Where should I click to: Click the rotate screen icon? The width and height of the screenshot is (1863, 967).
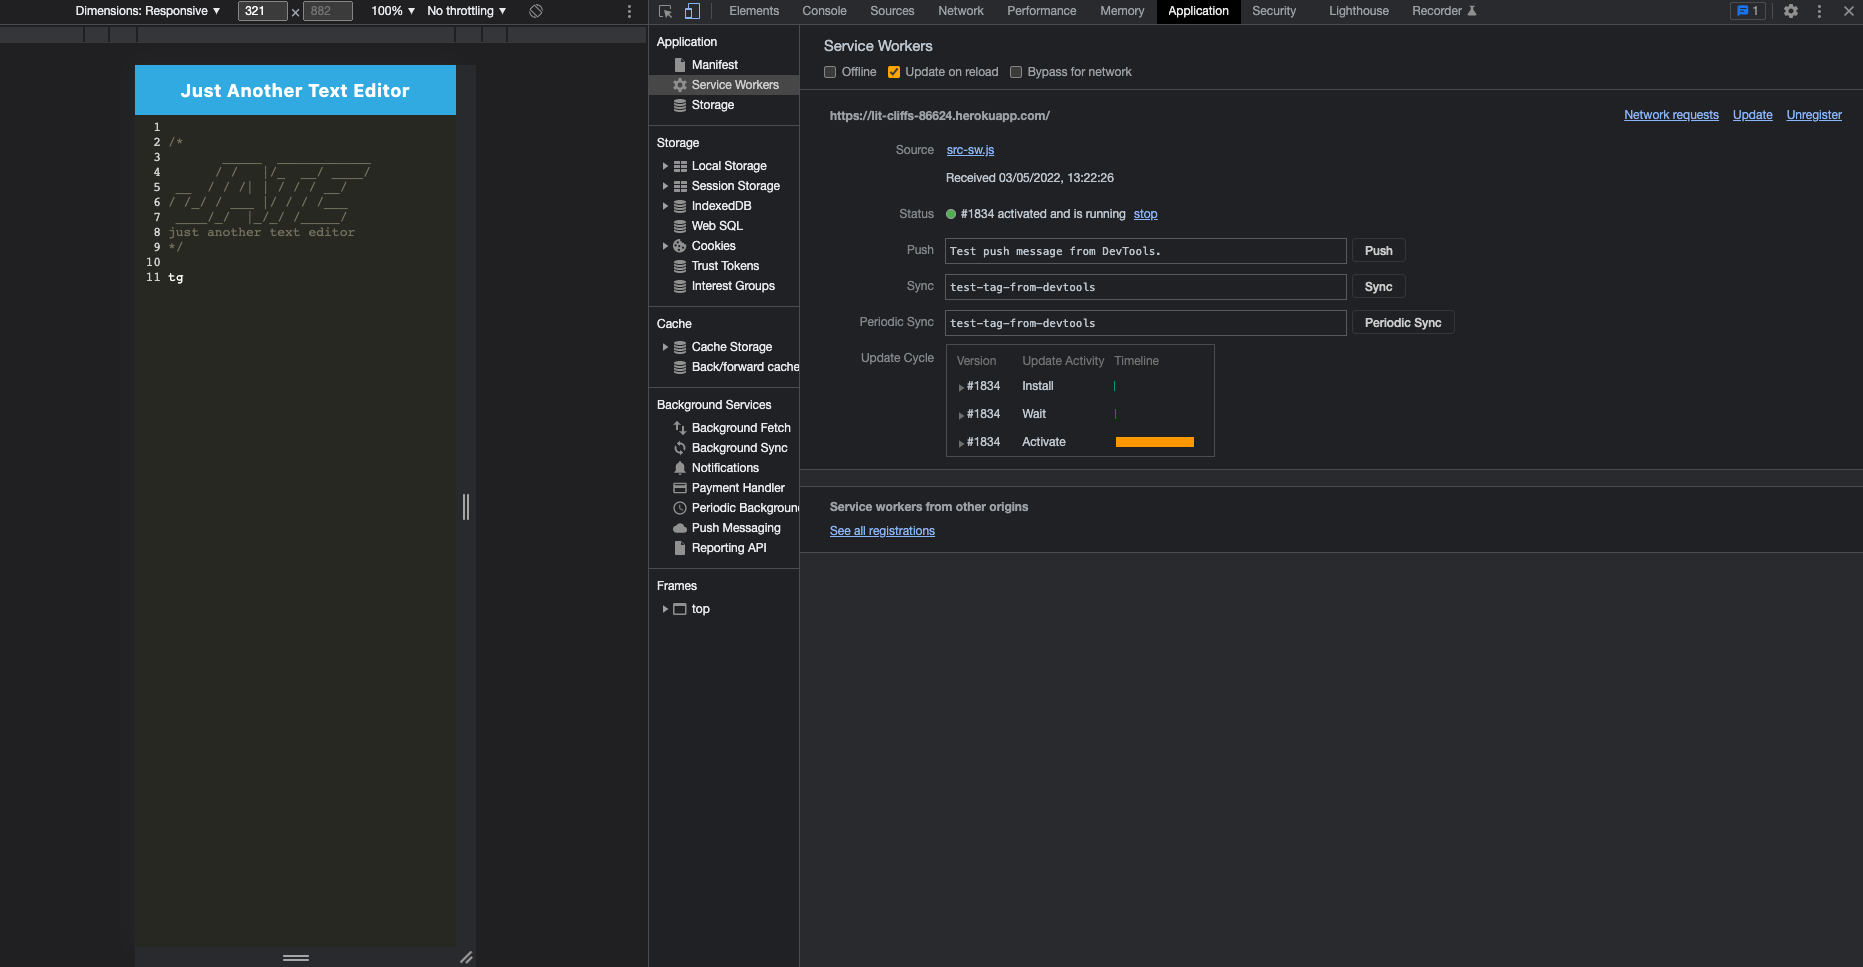click(x=536, y=11)
